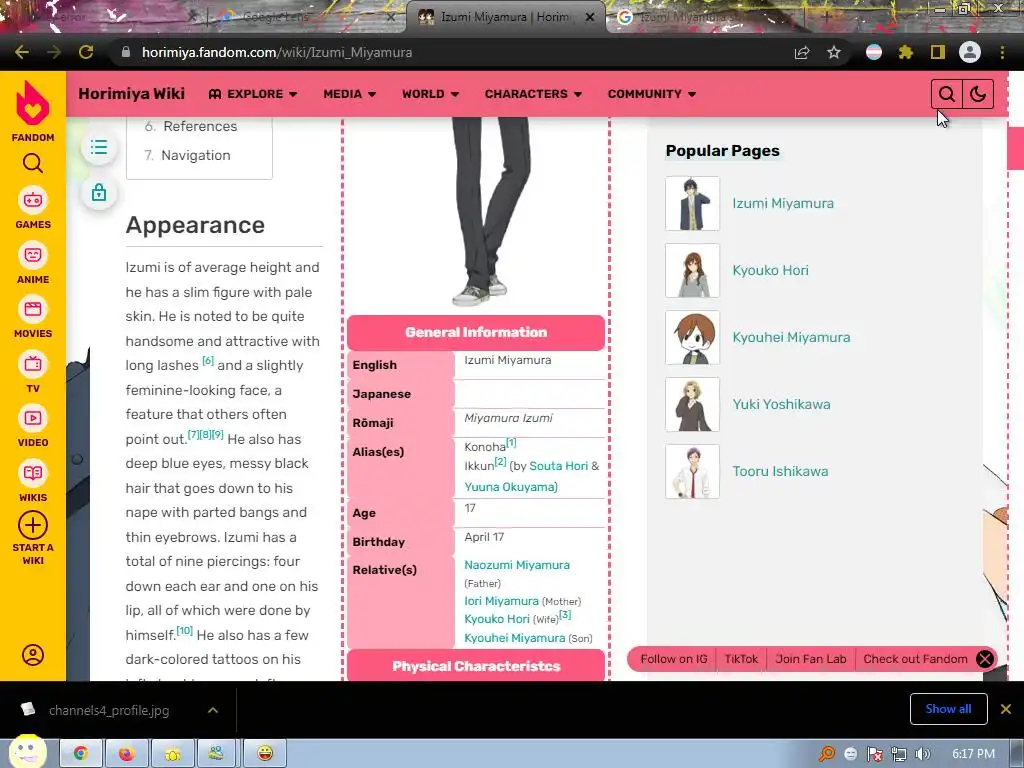Open Kyouhei Miyamura relative link
The height and width of the screenshot is (768, 1024).
(515, 638)
